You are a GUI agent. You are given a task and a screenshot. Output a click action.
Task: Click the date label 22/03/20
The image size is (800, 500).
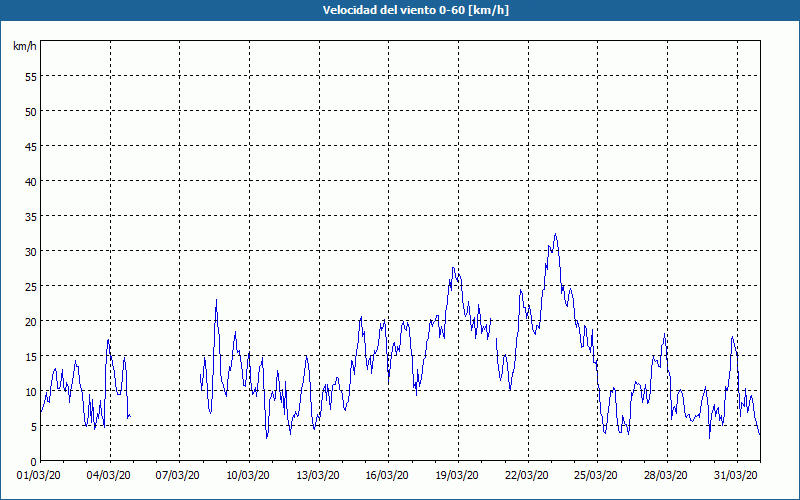527,476
